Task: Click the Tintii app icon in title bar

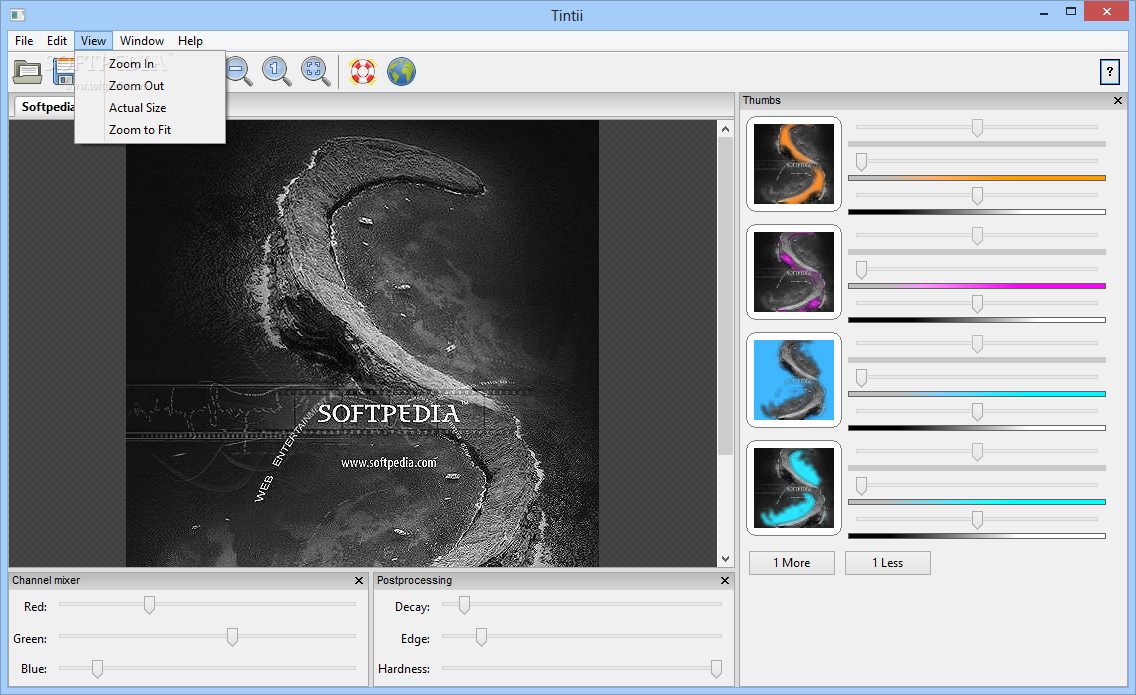Action: pyautogui.click(x=18, y=14)
